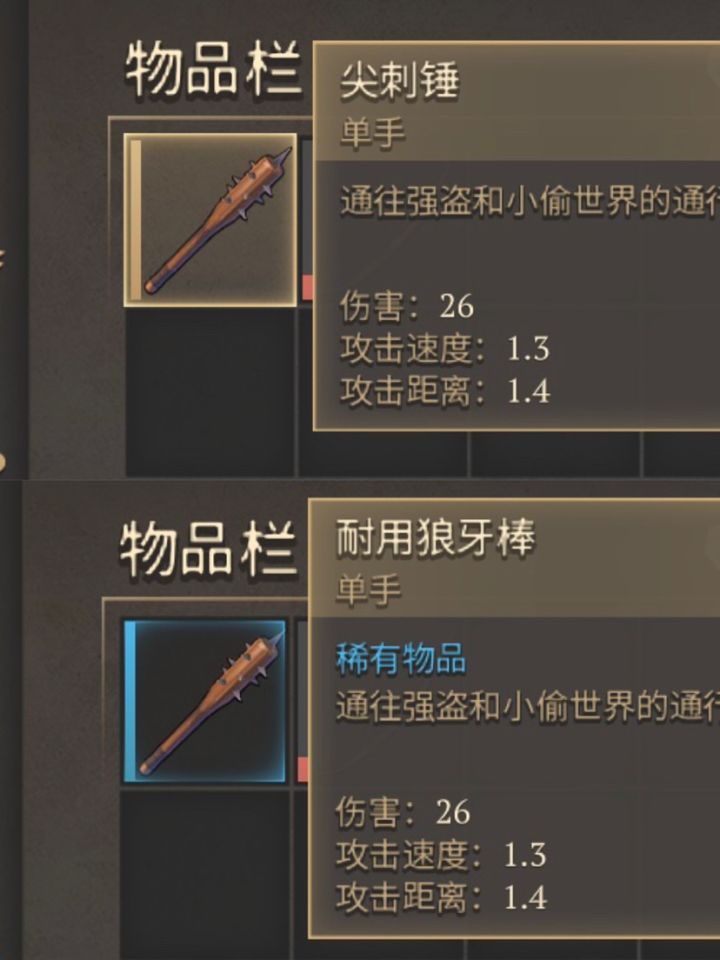720x960 pixels.
Task: Click the 单手 label under 尖刺锤
Action: click(372, 132)
